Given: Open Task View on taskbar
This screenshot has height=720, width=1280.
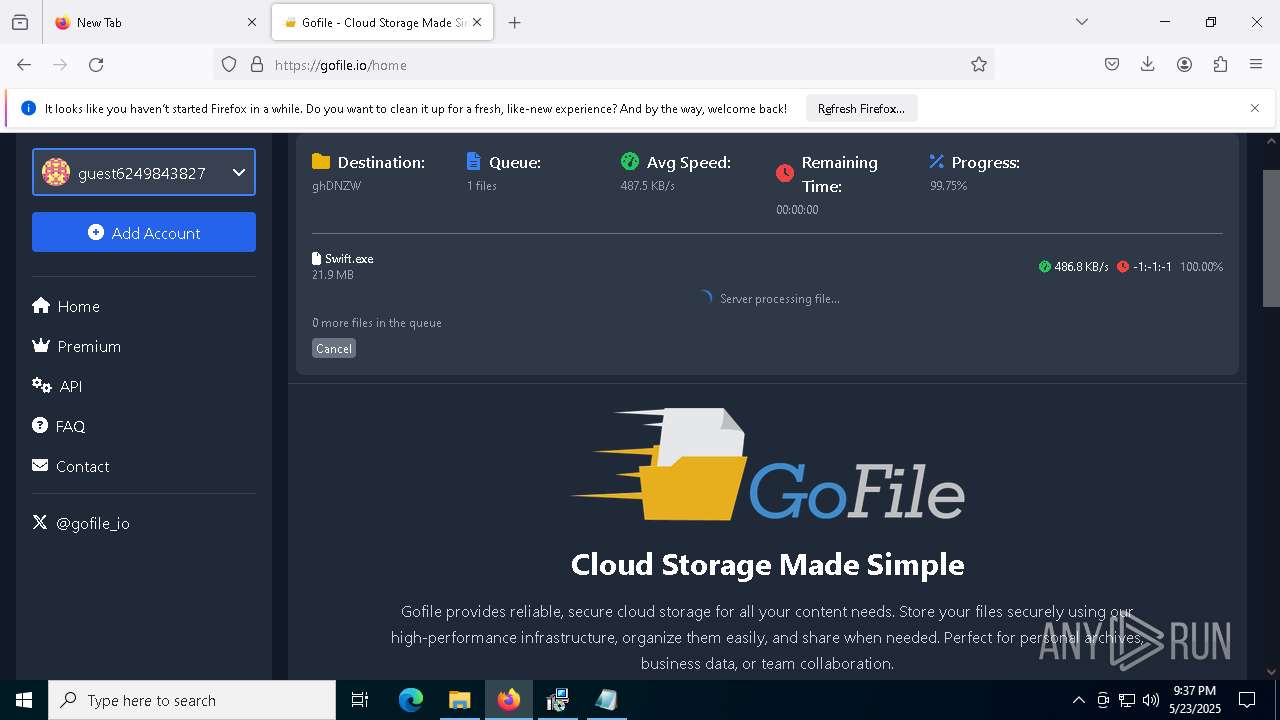Looking at the screenshot, I should point(360,700).
